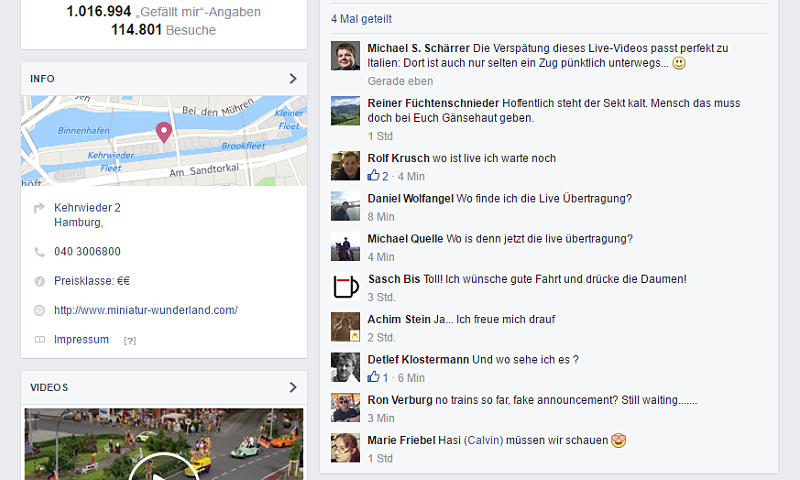Open the 4 Mal geteilt shares link
The width and height of the screenshot is (800, 480).
click(361, 19)
